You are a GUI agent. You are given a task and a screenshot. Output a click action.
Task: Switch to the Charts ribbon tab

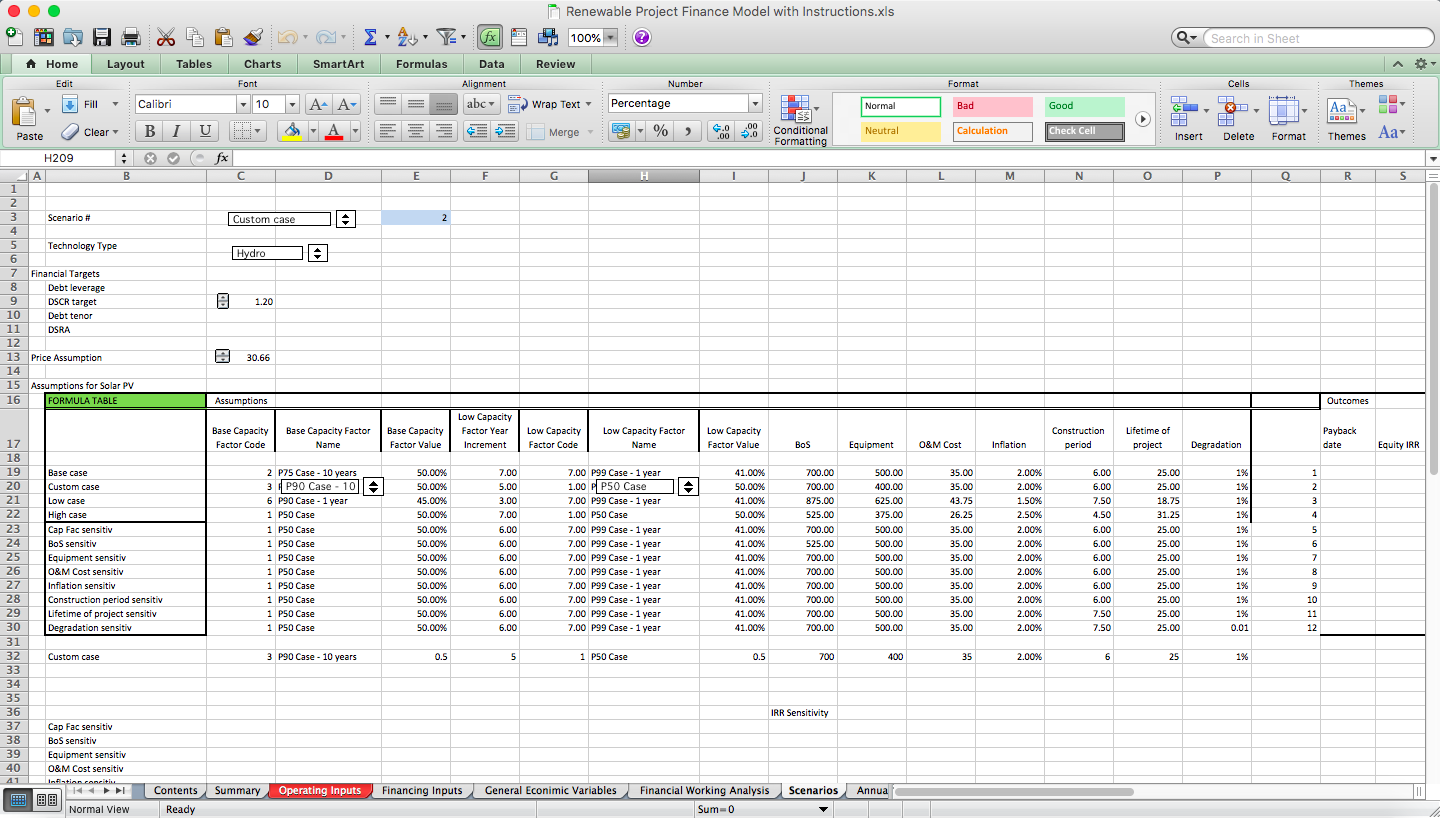pyautogui.click(x=263, y=64)
